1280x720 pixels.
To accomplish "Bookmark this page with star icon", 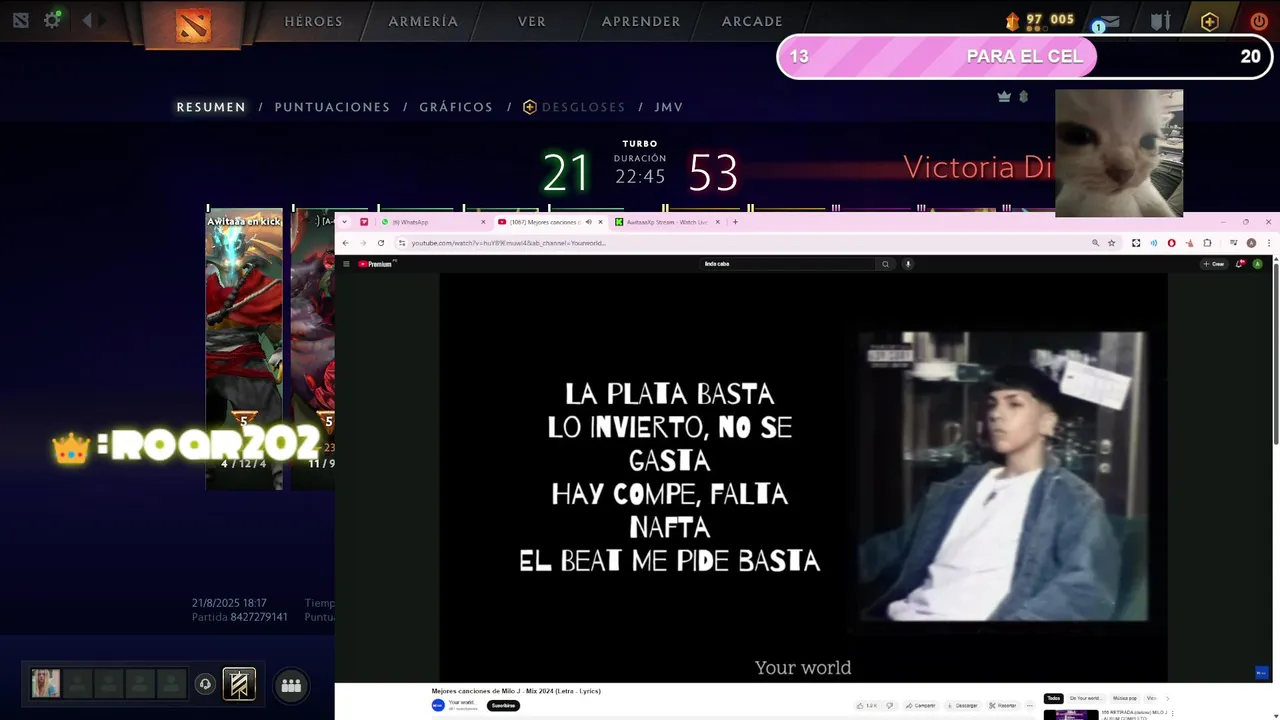I will point(1112,243).
